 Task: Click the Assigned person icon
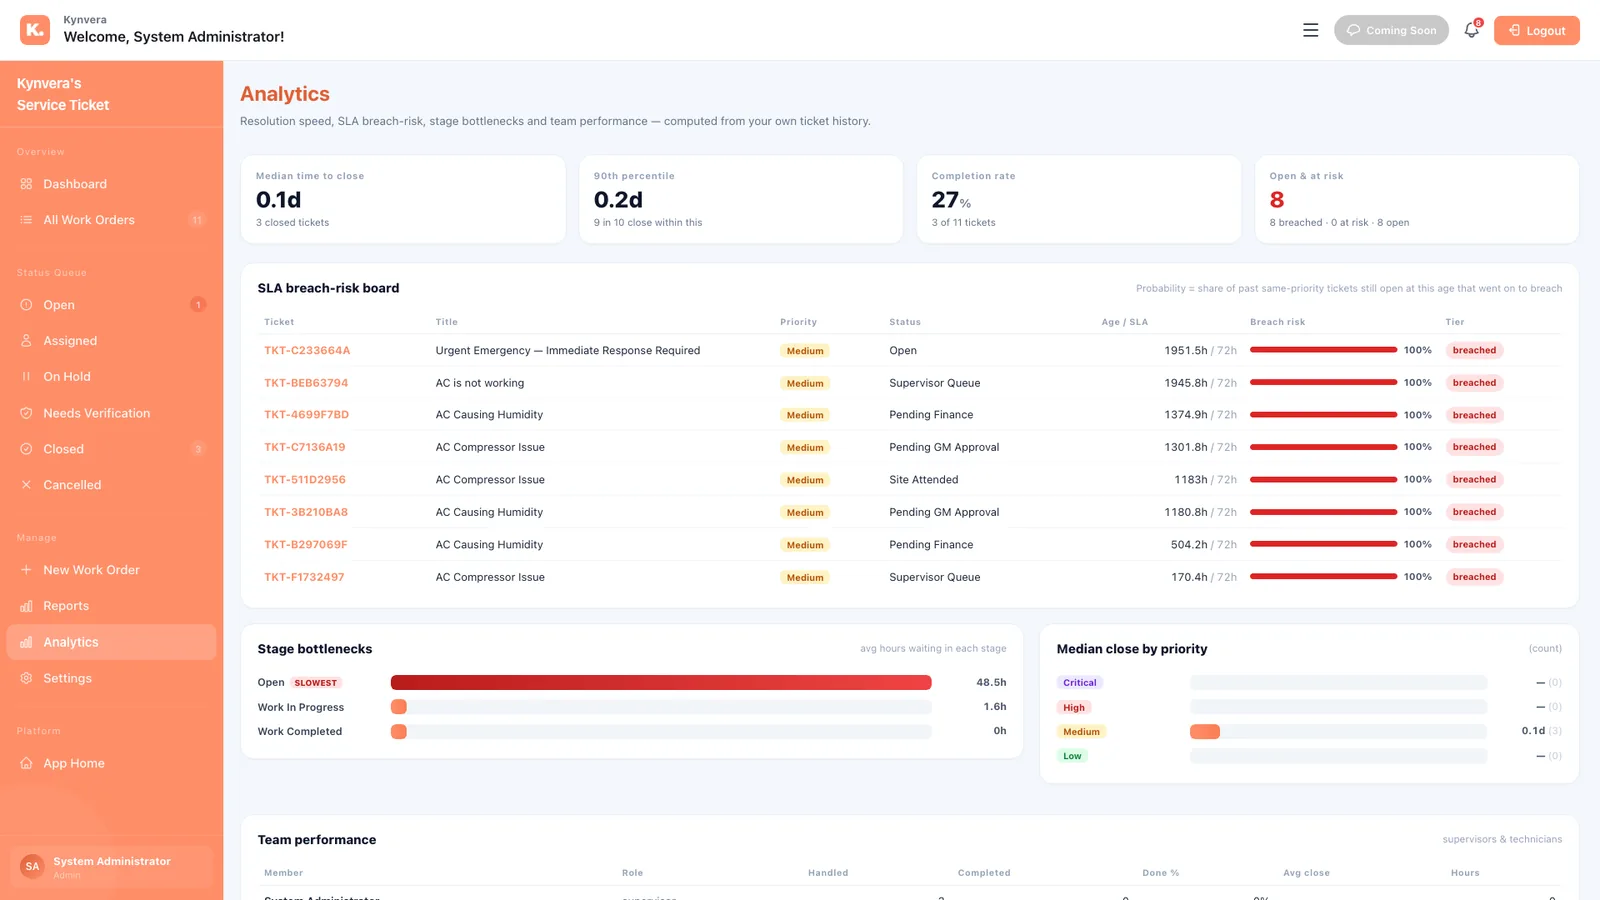(26, 341)
